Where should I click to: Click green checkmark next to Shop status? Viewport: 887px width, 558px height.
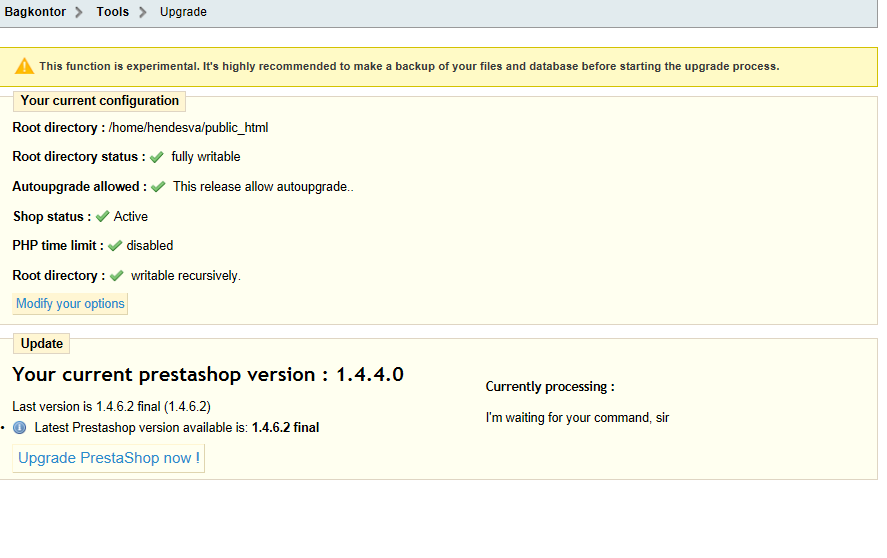pyautogui.click(x=102, y=217)
